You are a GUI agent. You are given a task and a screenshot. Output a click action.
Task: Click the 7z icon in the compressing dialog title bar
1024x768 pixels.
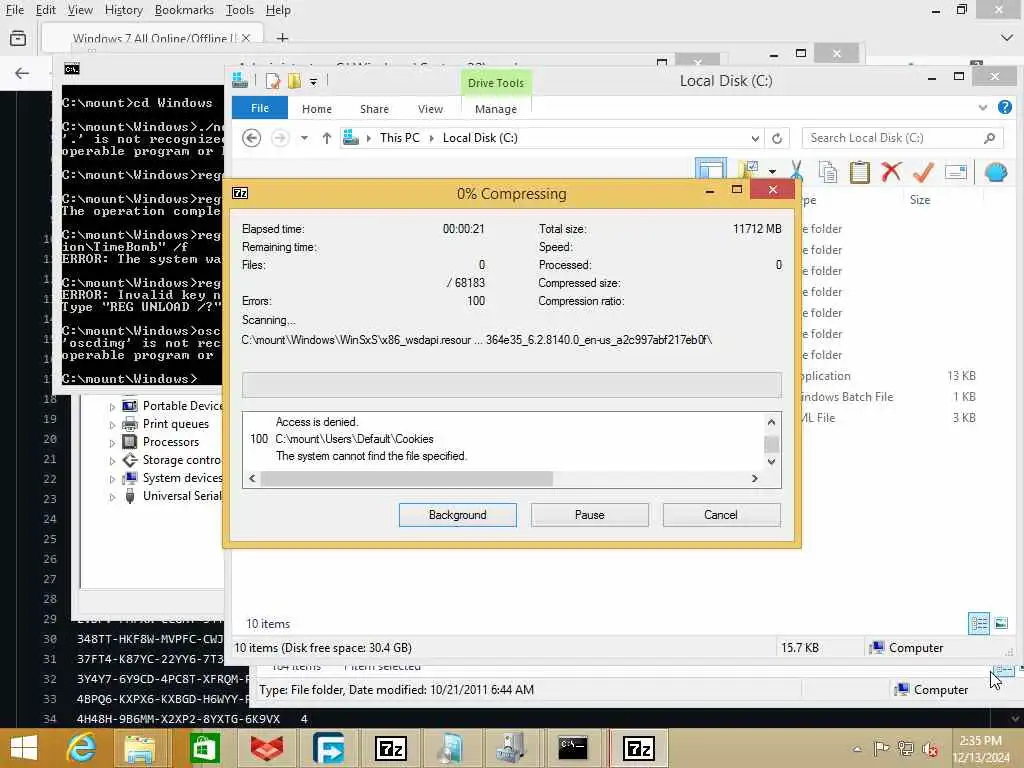click(240, 193)
